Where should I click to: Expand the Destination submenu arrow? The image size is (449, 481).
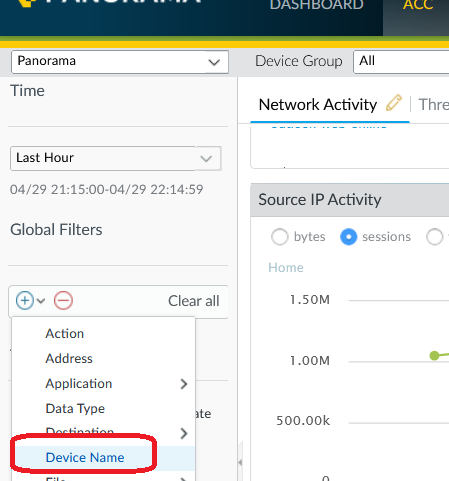point(184,433)
